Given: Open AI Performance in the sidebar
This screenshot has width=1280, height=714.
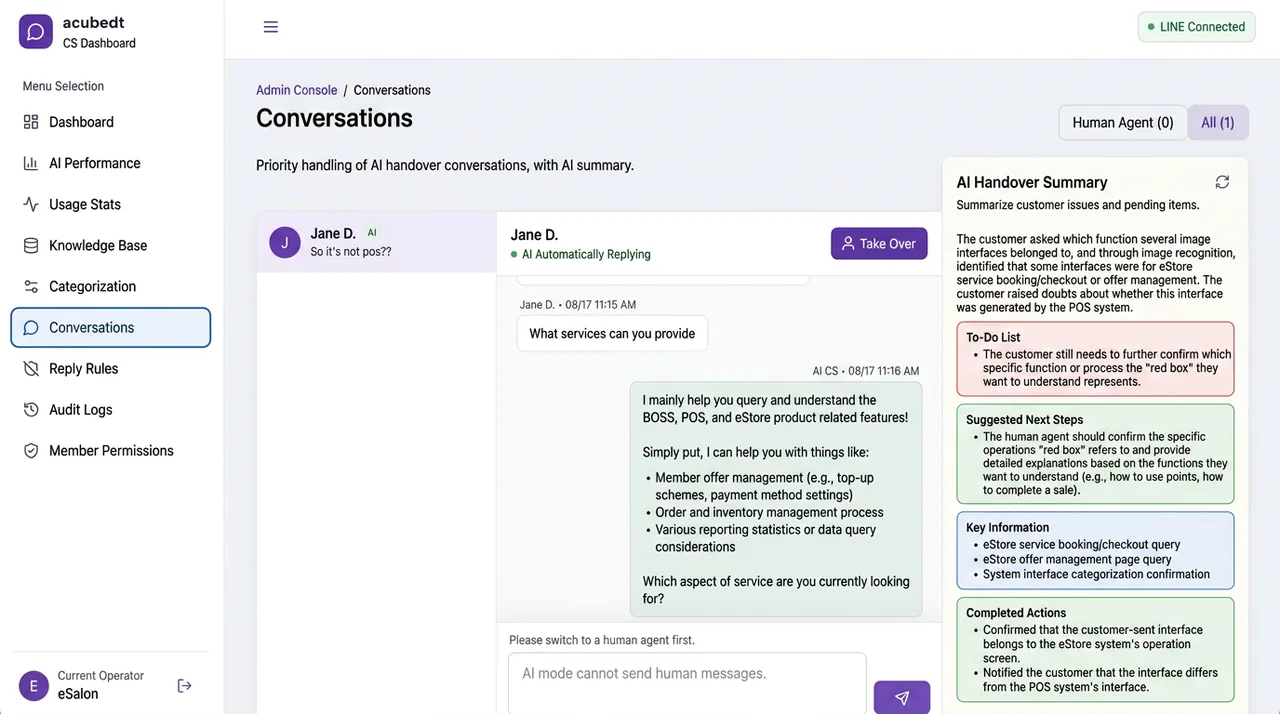Looking at the screenshot, I should coord(110,163).
